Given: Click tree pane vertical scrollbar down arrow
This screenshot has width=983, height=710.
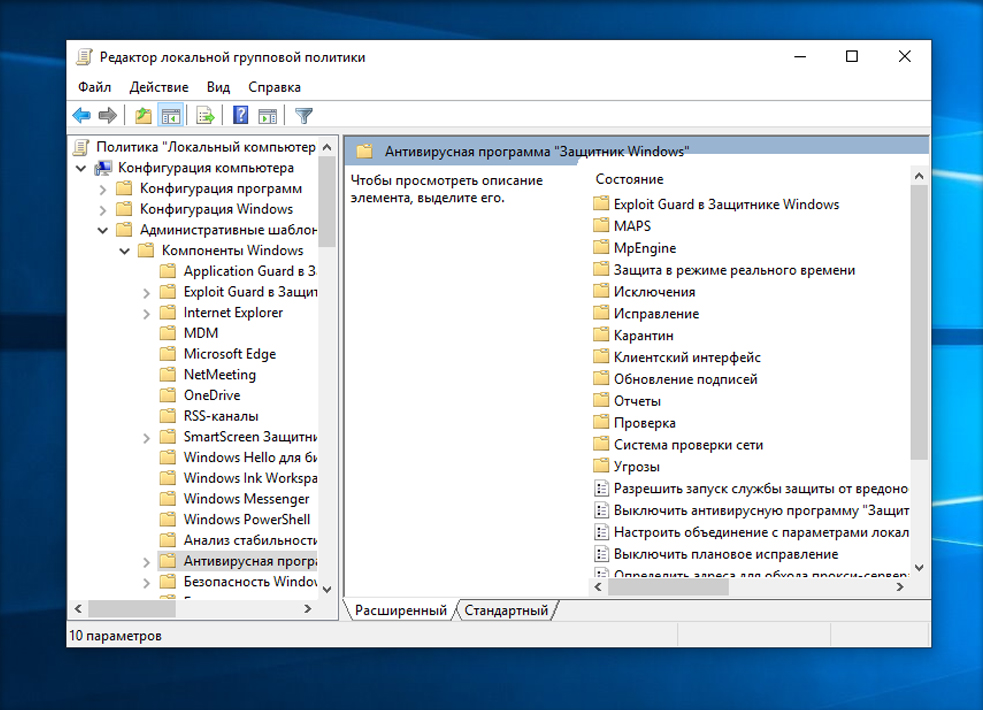Looking at the screenshot, I should 327,589.
